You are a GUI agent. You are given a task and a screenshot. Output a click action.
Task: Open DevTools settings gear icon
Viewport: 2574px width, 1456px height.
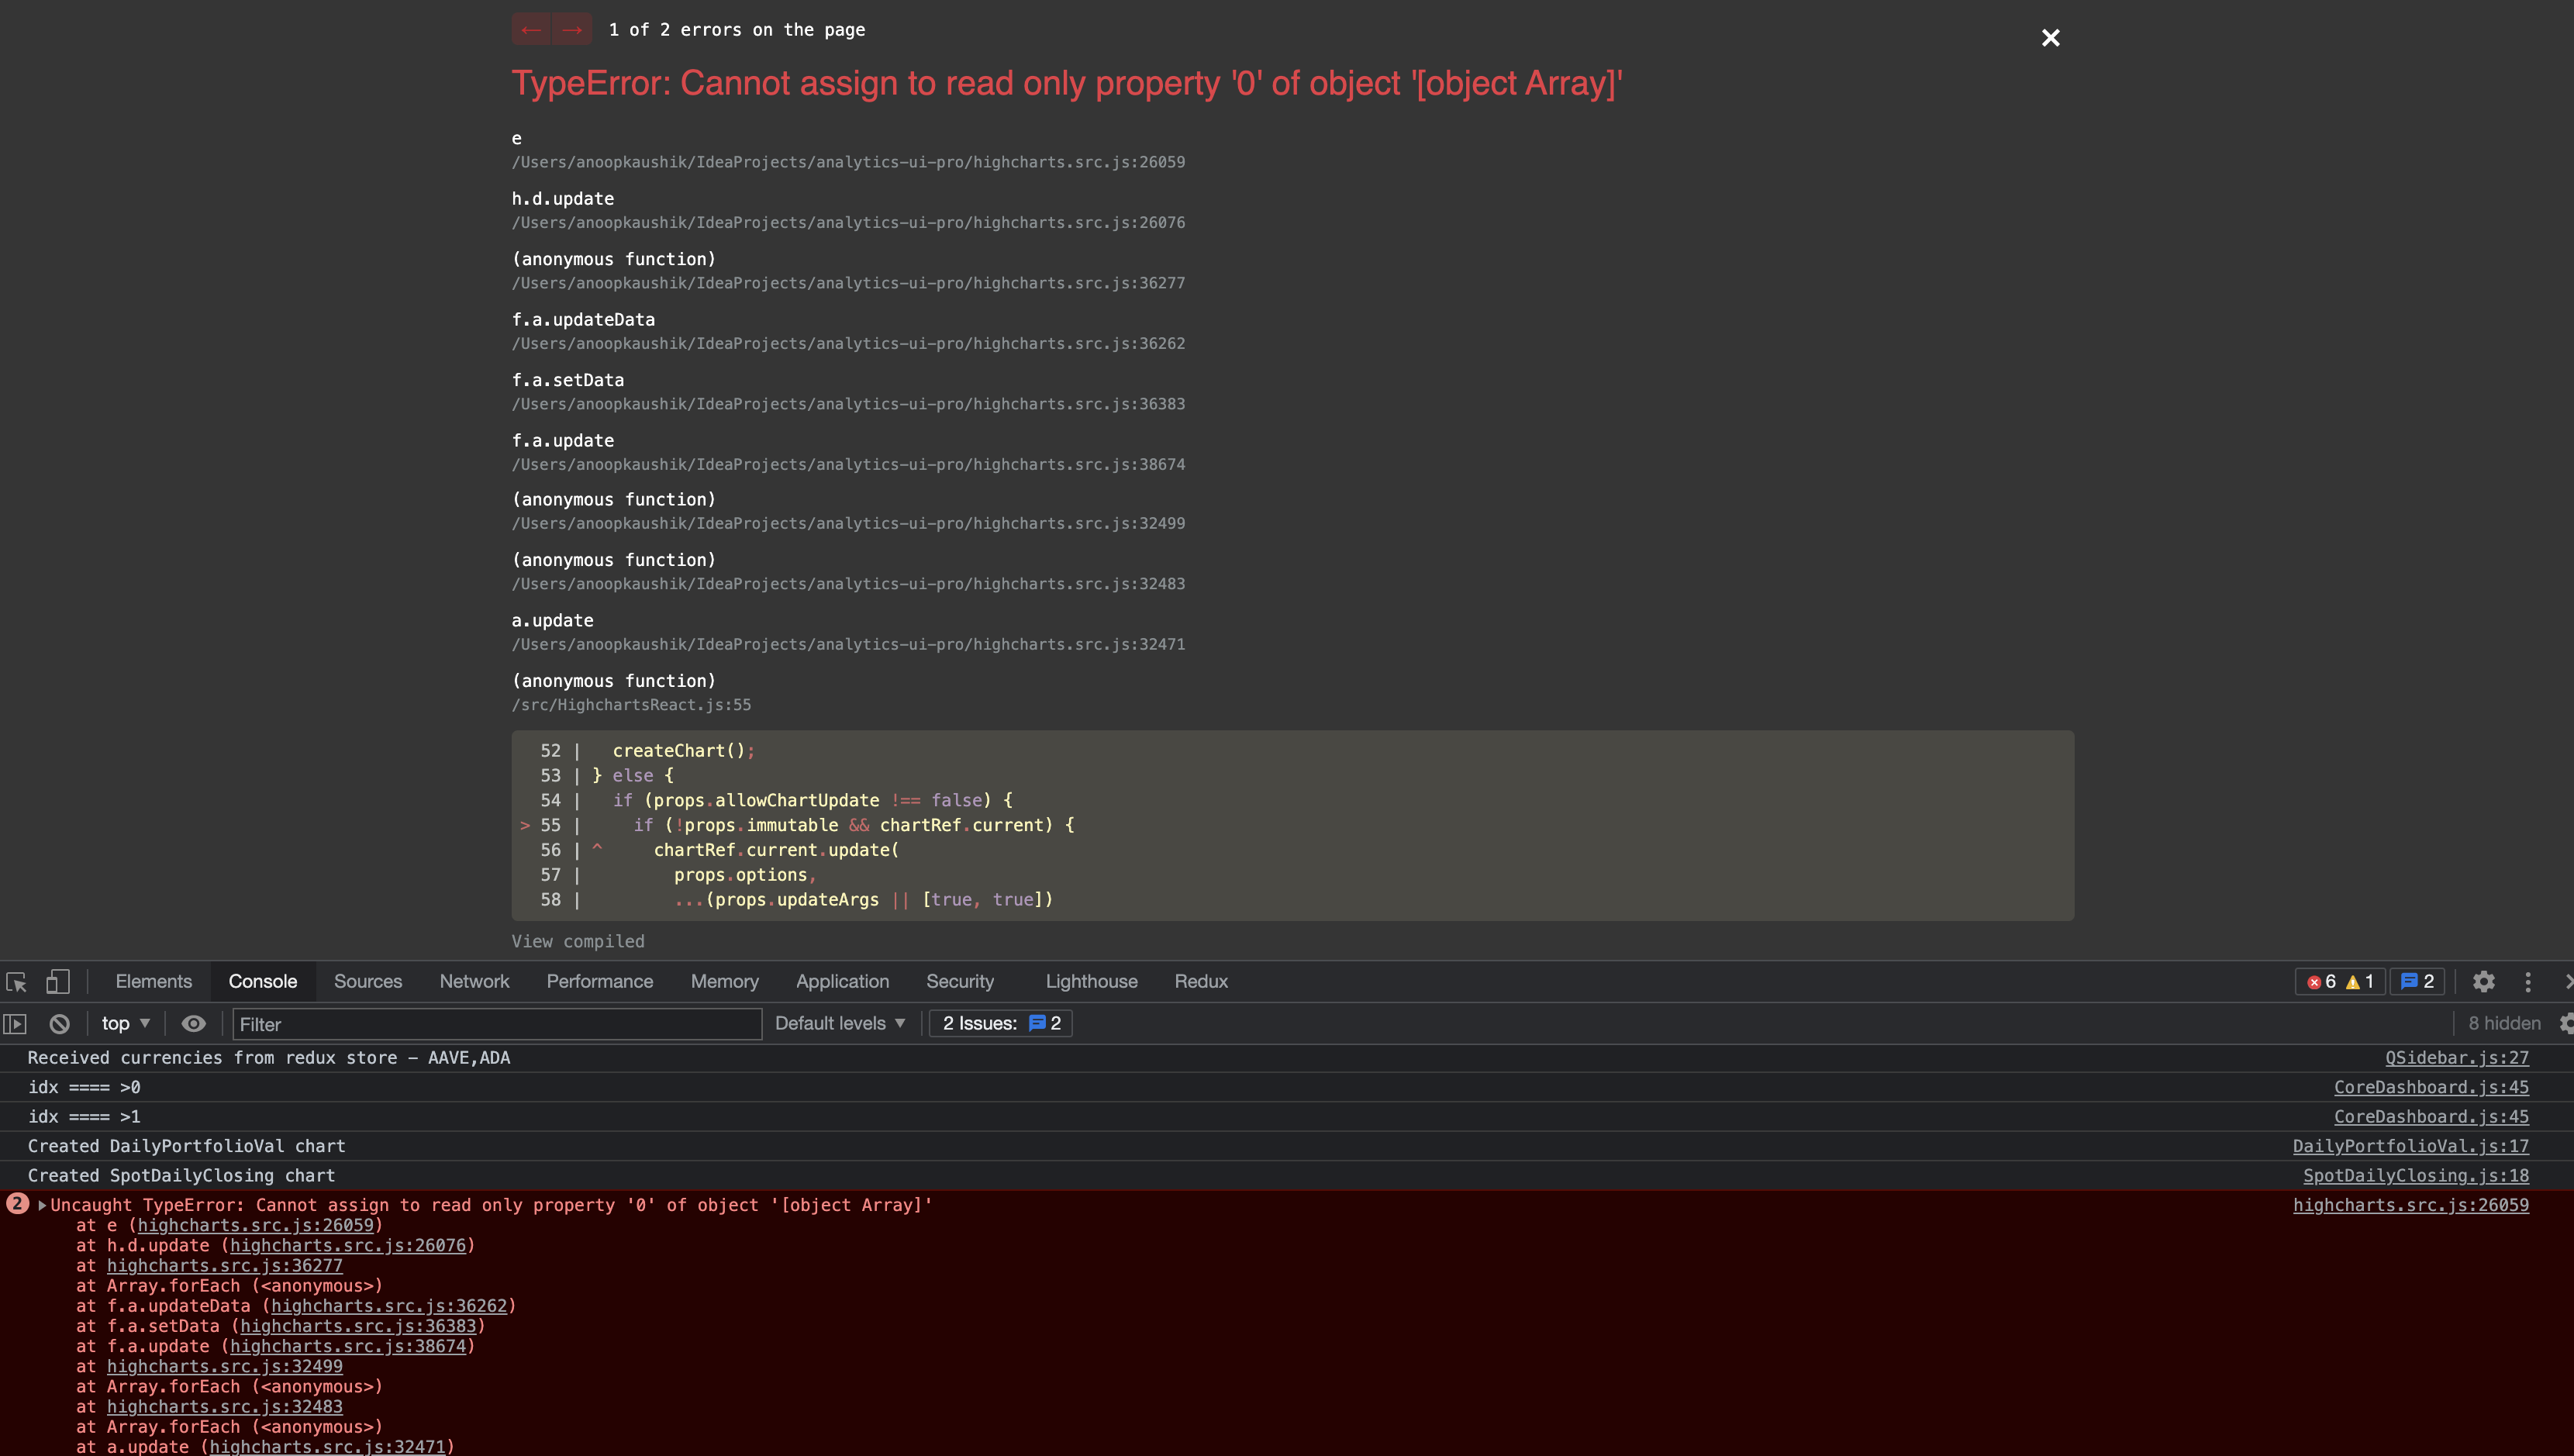click(x=2484, y=982)
